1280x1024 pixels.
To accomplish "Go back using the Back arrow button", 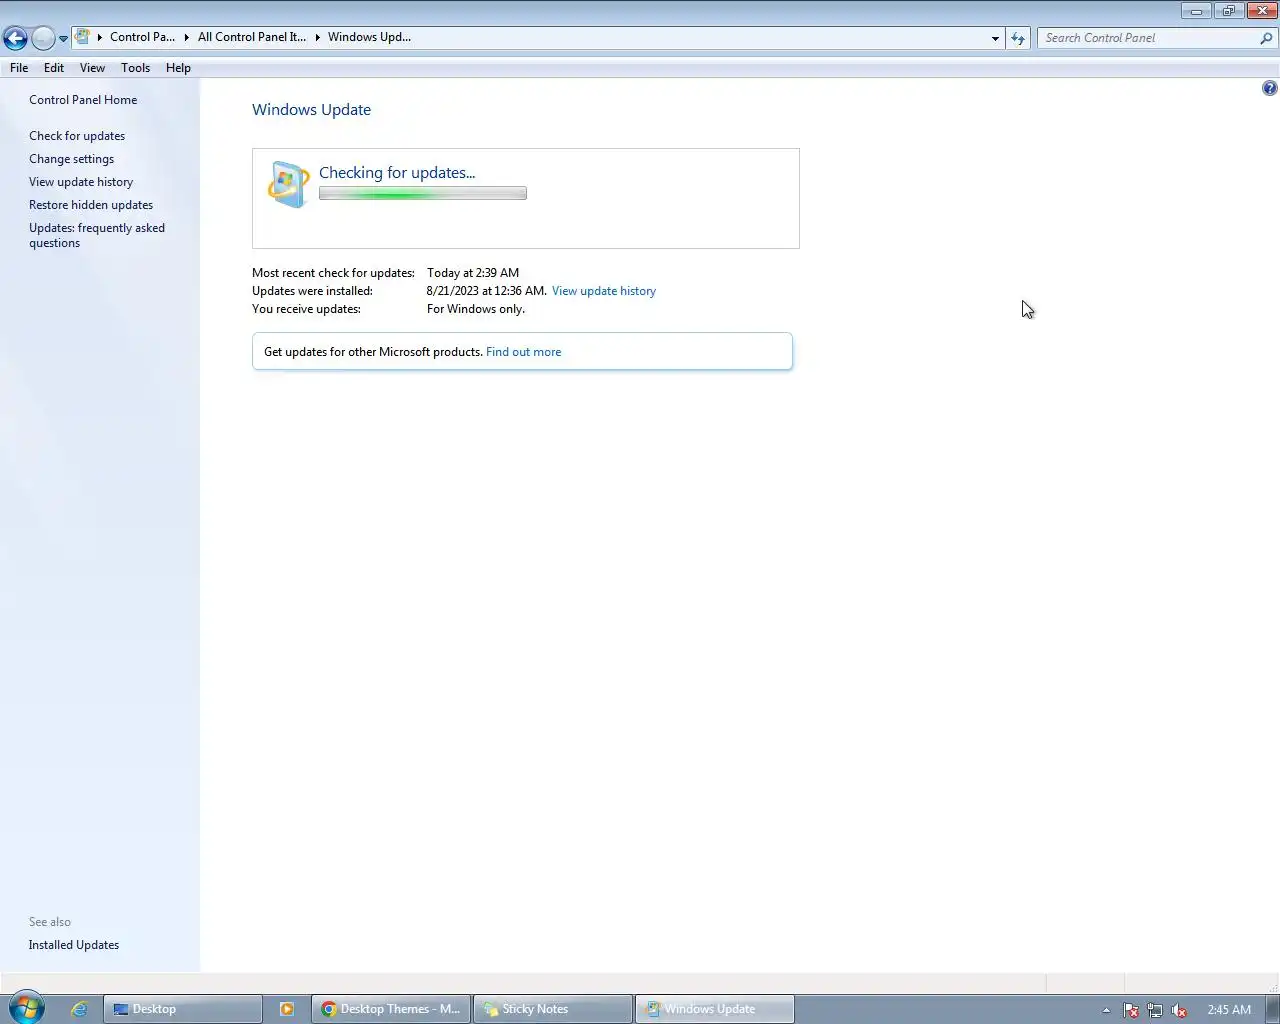I will (15, 39).
